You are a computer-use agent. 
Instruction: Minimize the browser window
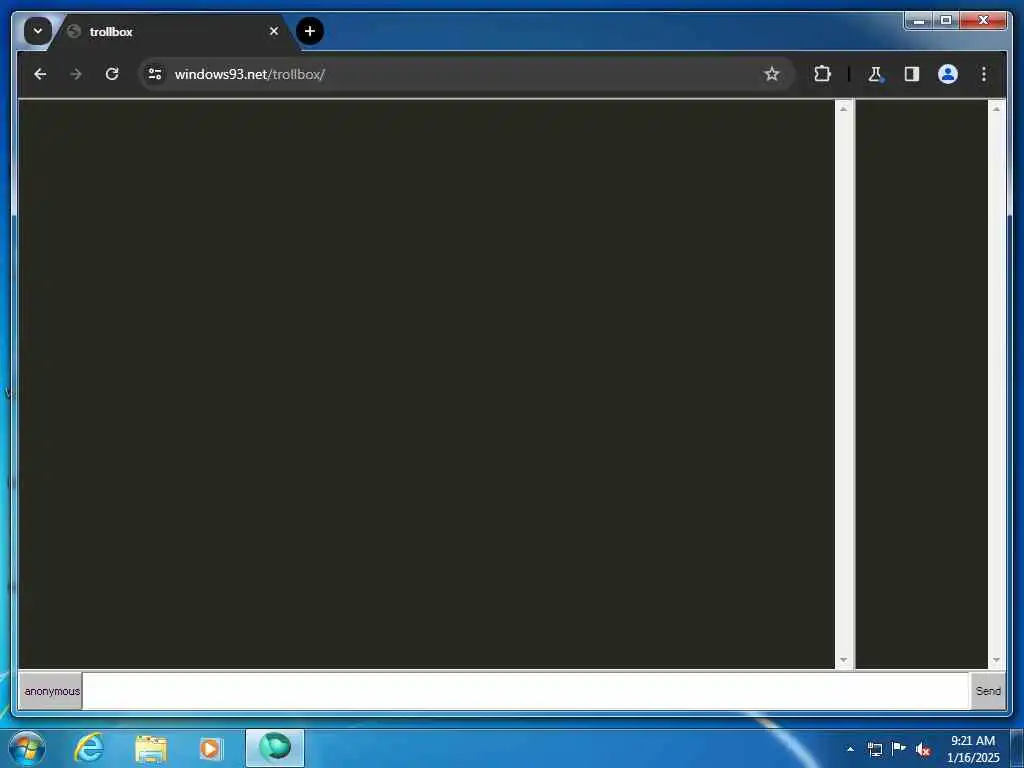click(x=919, y=21)
